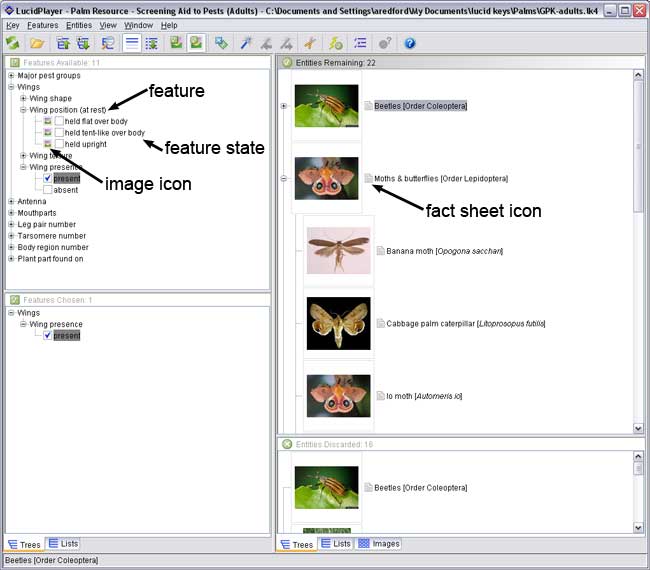Switch to Images tab in entities panel
Viewport: 650px width, 570px height.
pyautogui.click(x=379, y=544)
